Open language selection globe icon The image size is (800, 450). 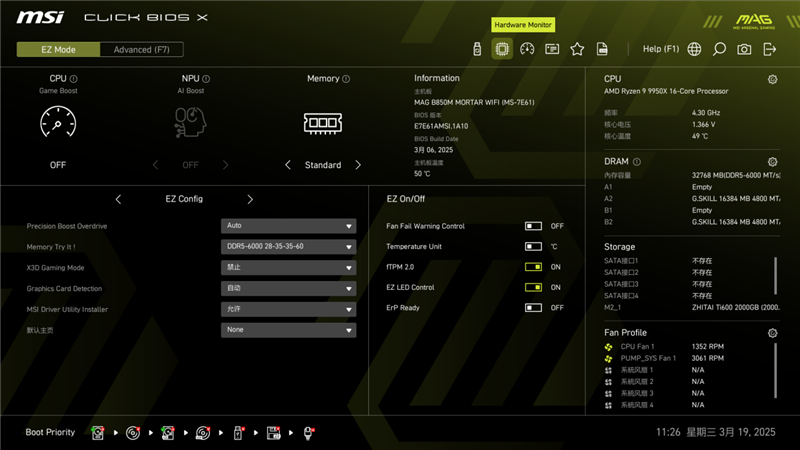694,49
